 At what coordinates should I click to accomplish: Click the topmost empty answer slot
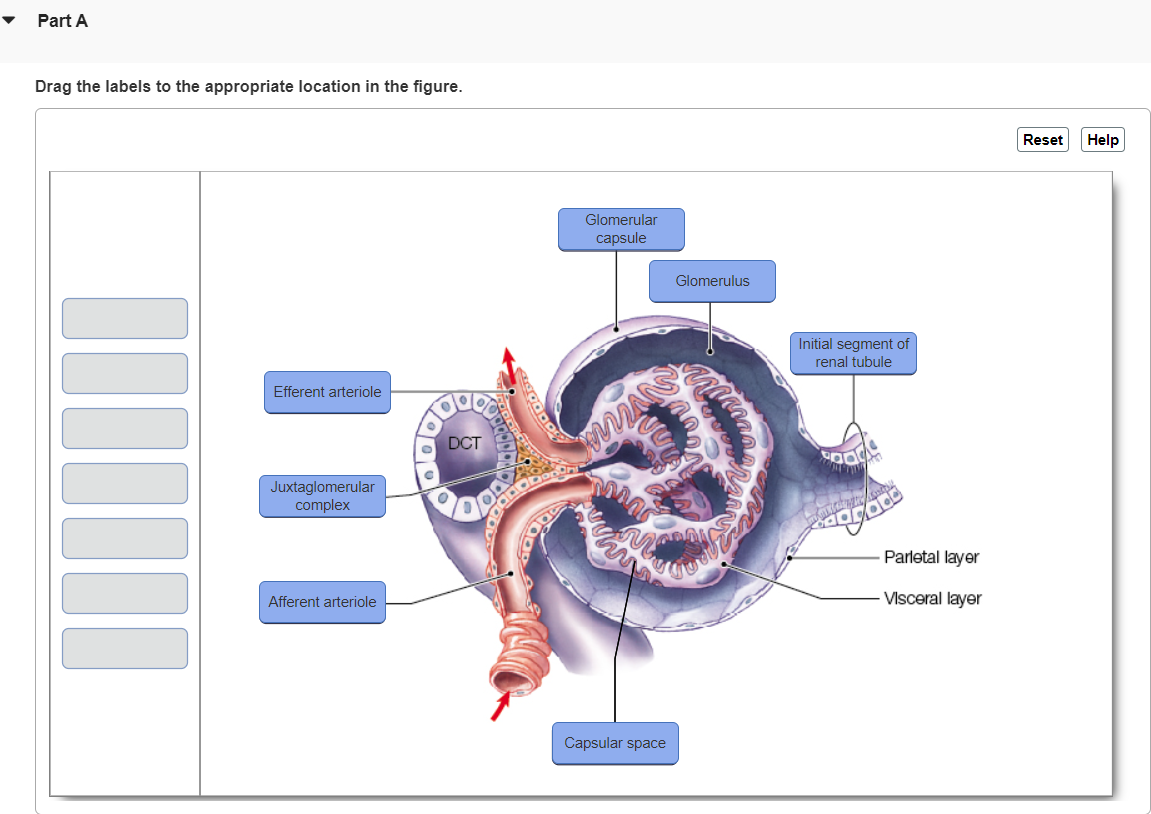[x=124, y=318]
